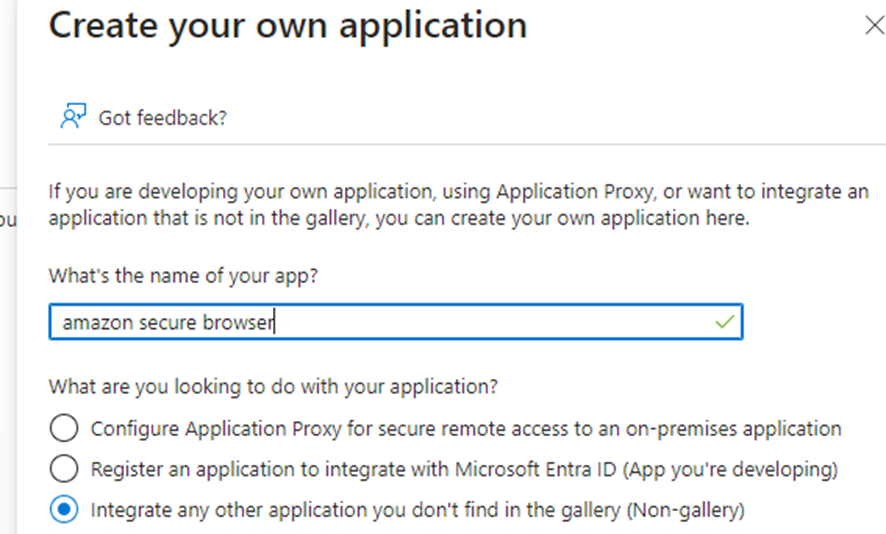Click the "Microsoft Entra ID" words in second option
Image resolution: width=886 pixels, height=534 pixels.
(x=536, y=470)
